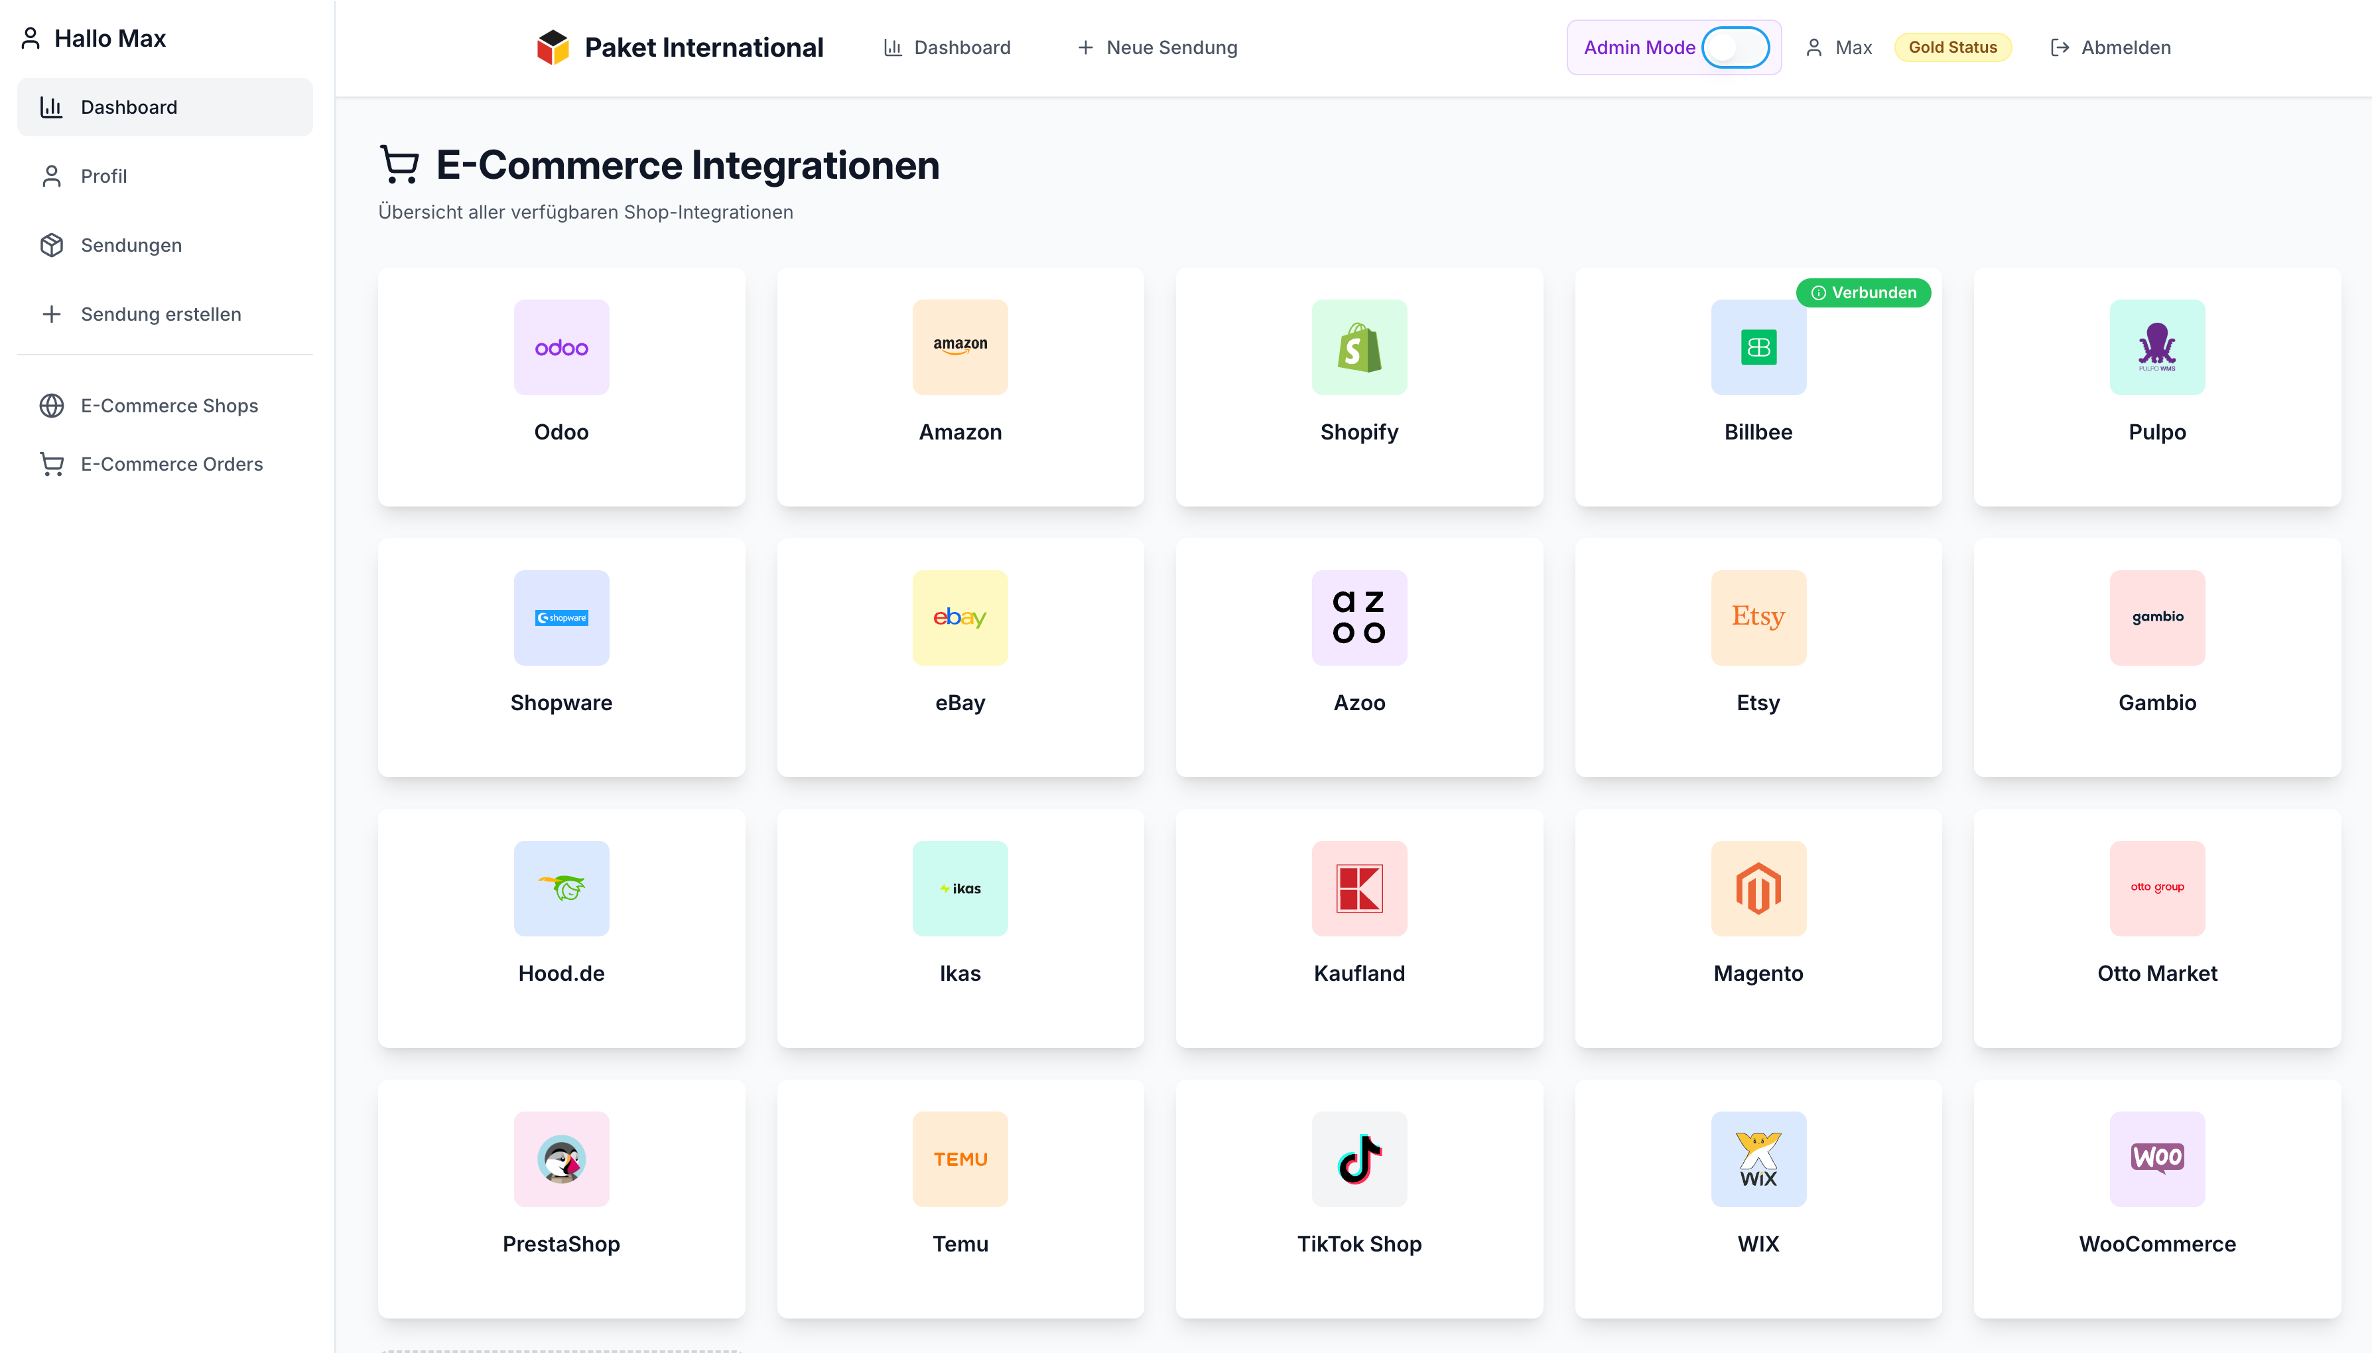Click the user icon next to Max in header
2372x1354 pixels.
[x=1814, y=48]
